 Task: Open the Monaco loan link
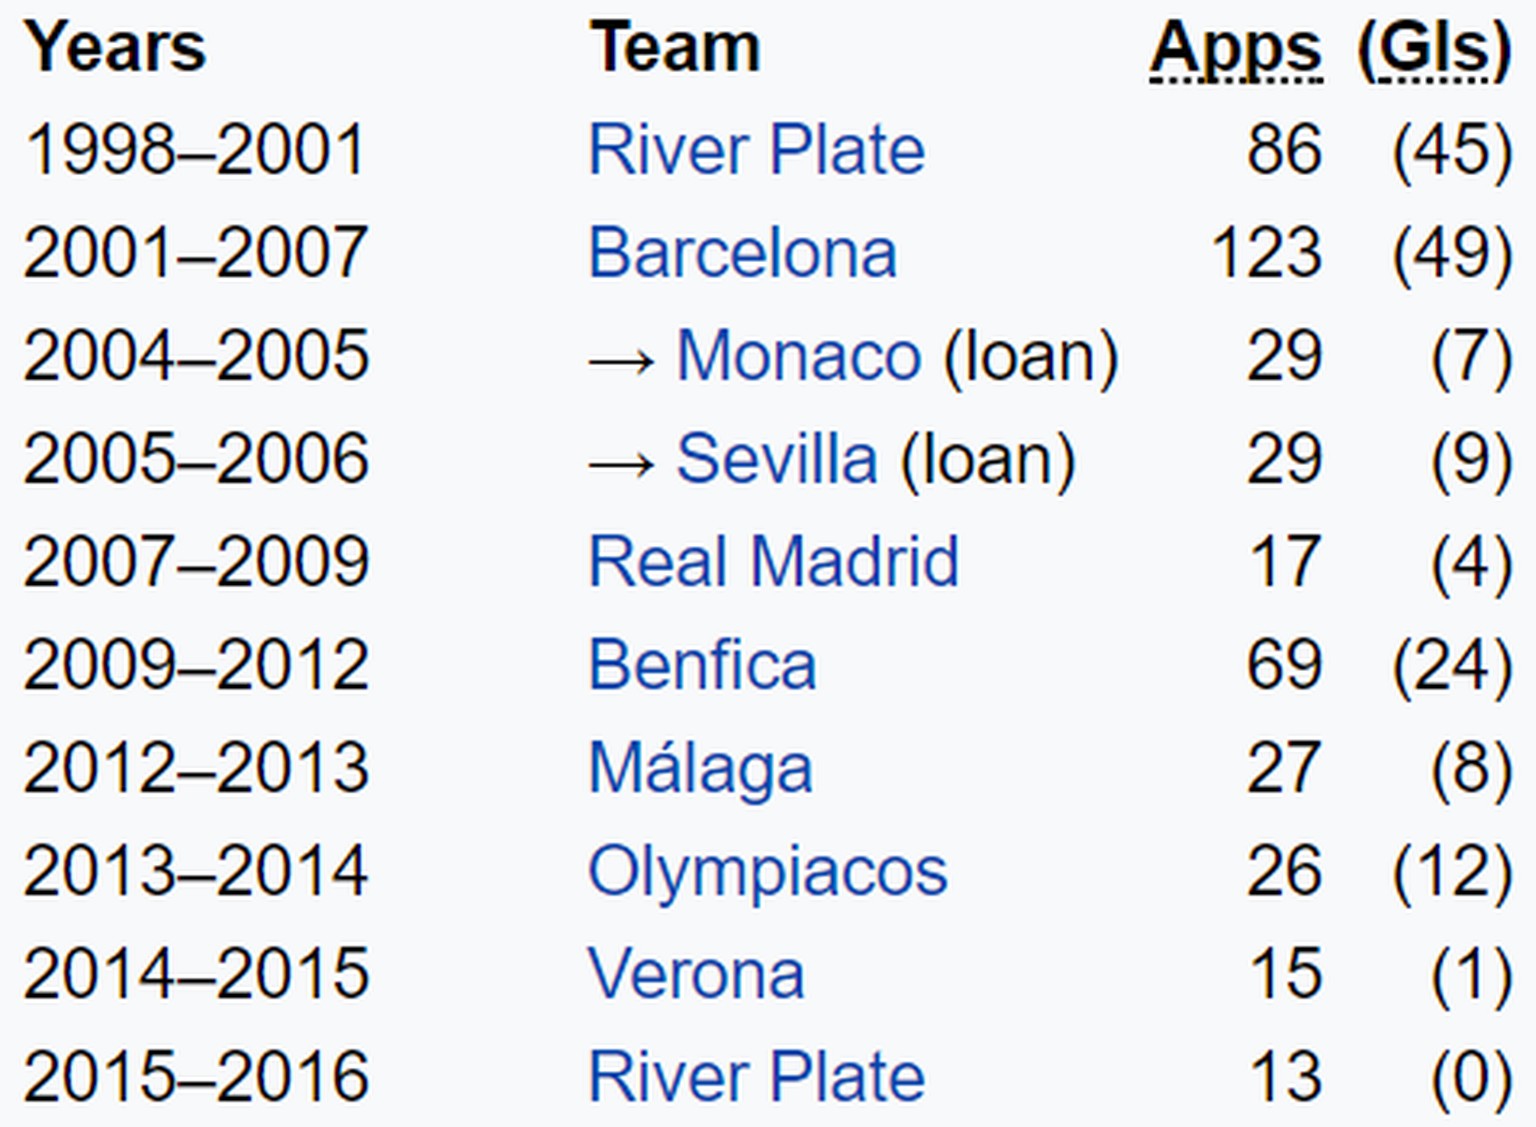point(798,356)
